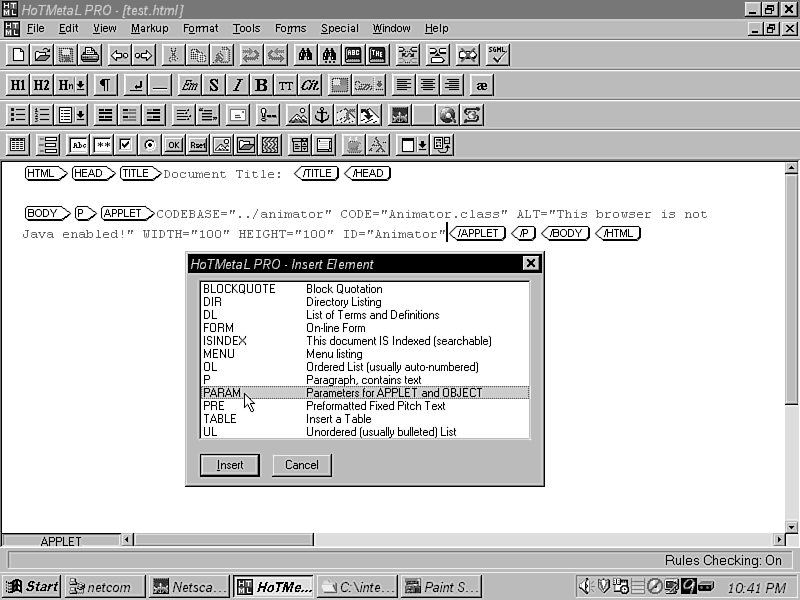Image resolution: width=800 pixels, height=600 pixels.
Task: Apply Heading 2 with the H2 button
Action: [42, 85]
